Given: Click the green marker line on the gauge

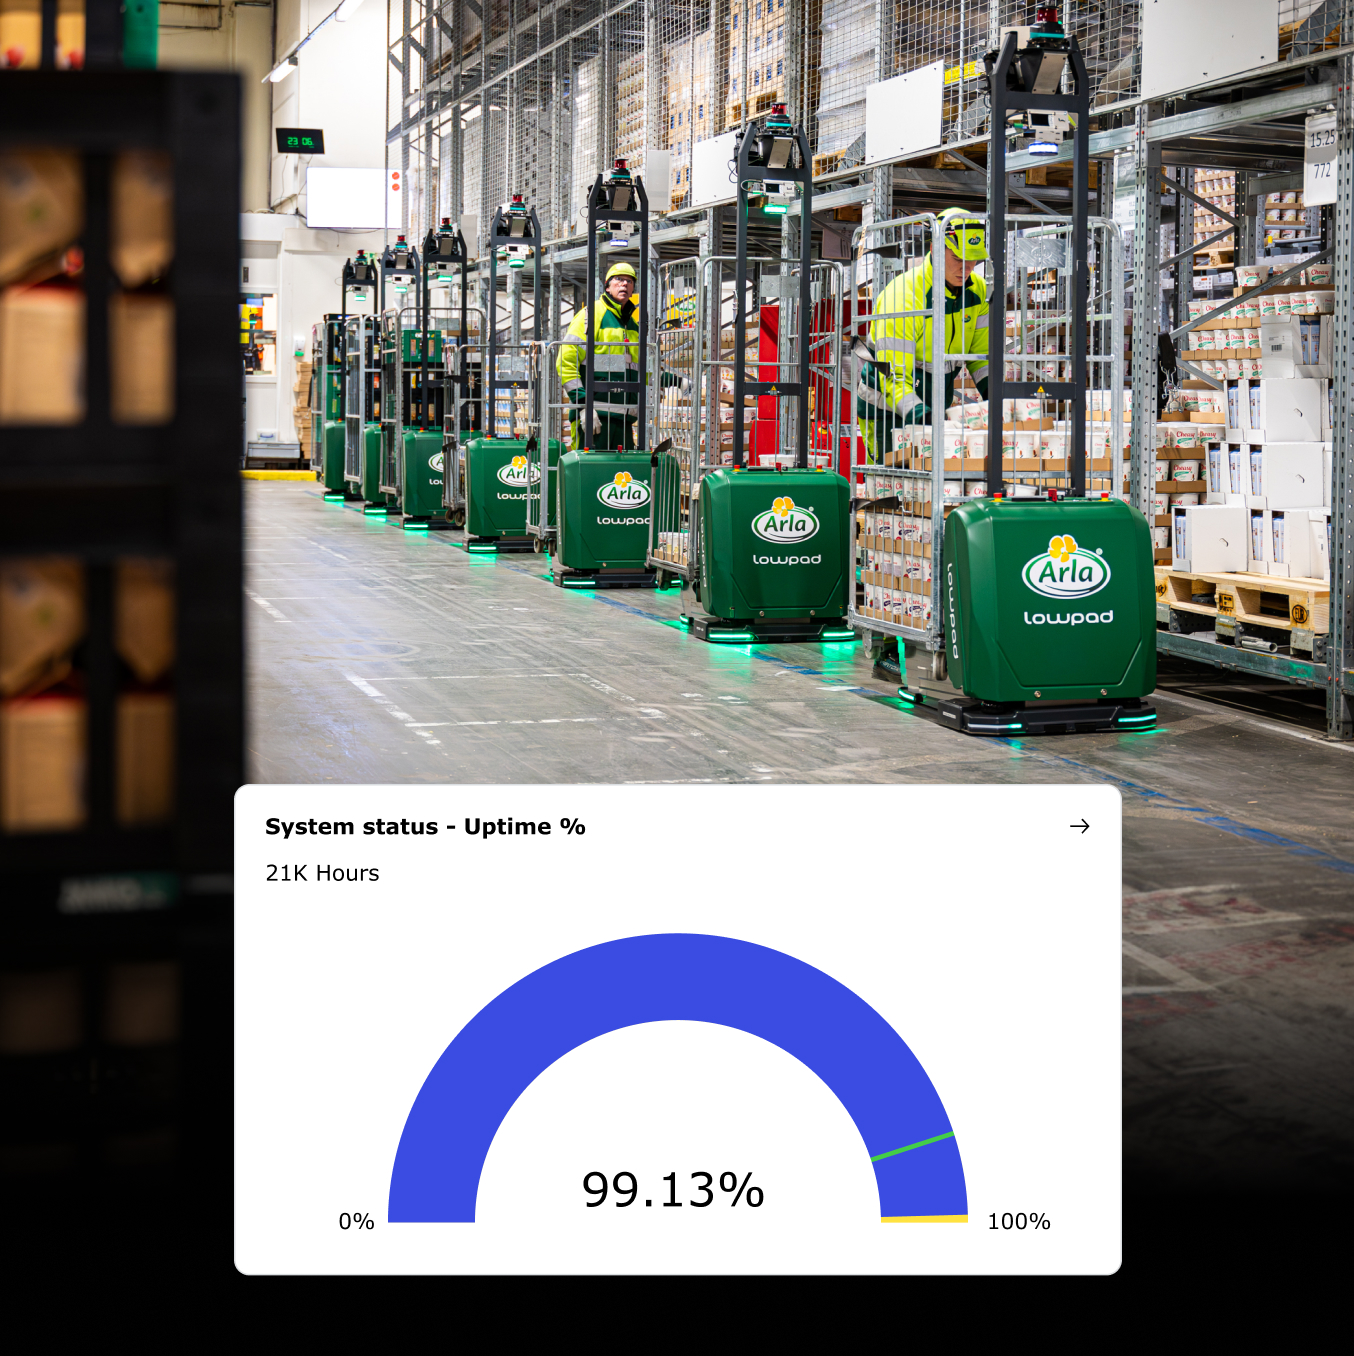Looking at the screenshot, I should (x=912, y=1147).
